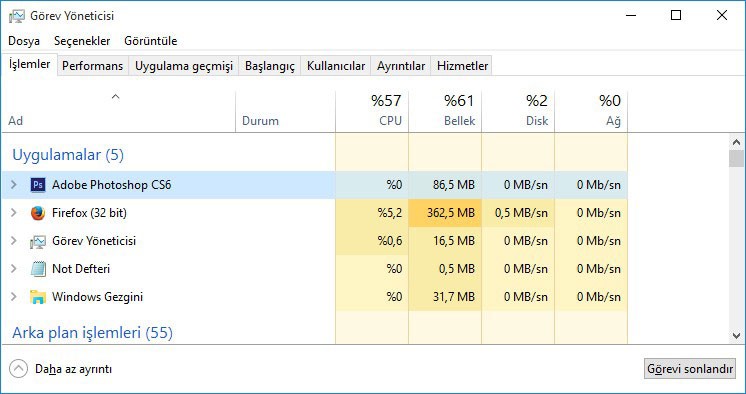Click the Görevi sonlandır button
Image resolution: width=746 pixels, height=394 pixels.
click(689, 369)
